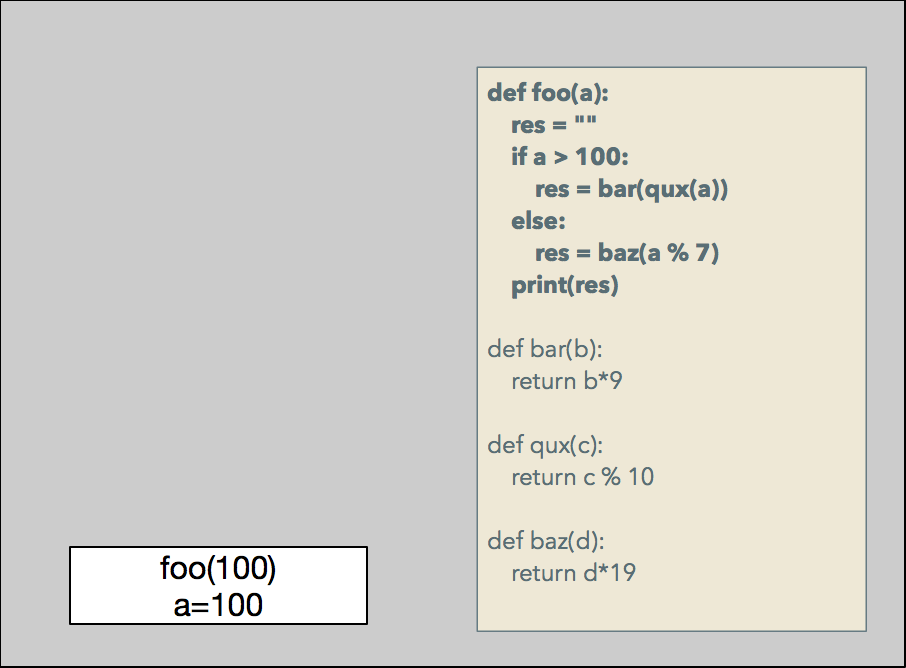Click the 'else:' keyword line
This screenshot has height=668, width=906.
coord(538,221)
